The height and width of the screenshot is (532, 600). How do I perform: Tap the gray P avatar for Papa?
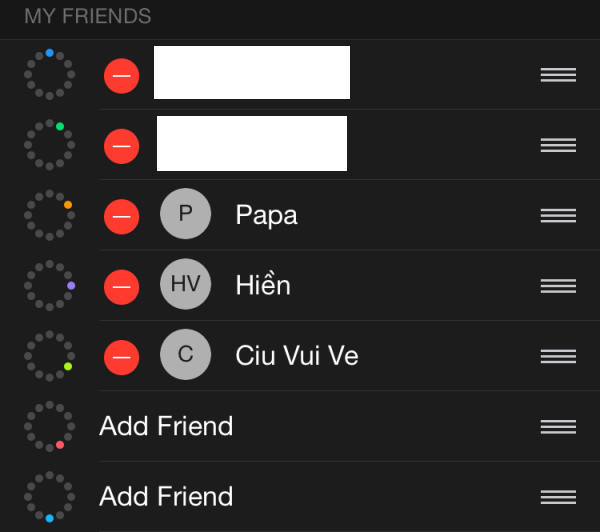tap(185, 215)
